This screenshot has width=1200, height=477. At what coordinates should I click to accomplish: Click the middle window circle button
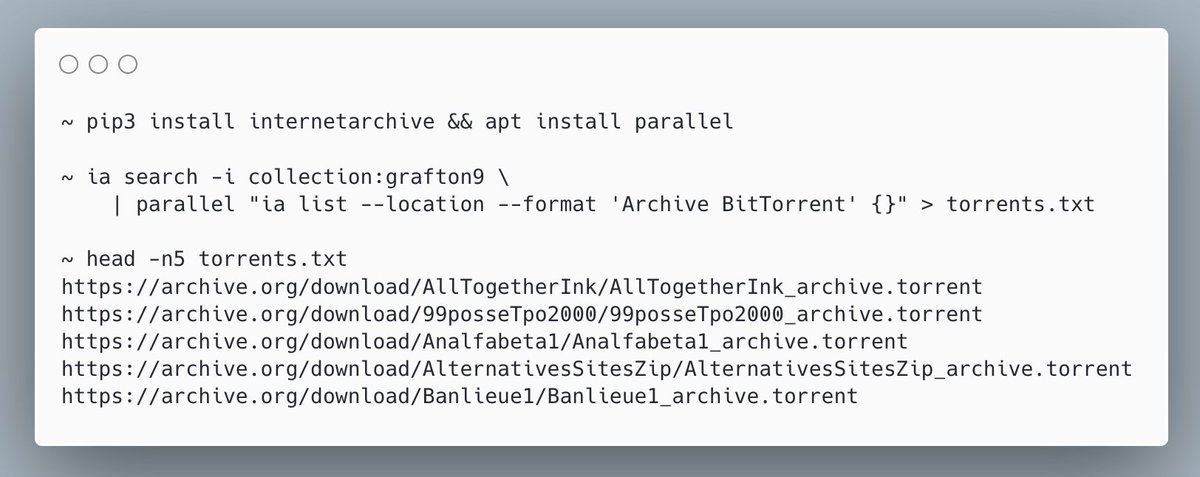click(x=98, y=66)
